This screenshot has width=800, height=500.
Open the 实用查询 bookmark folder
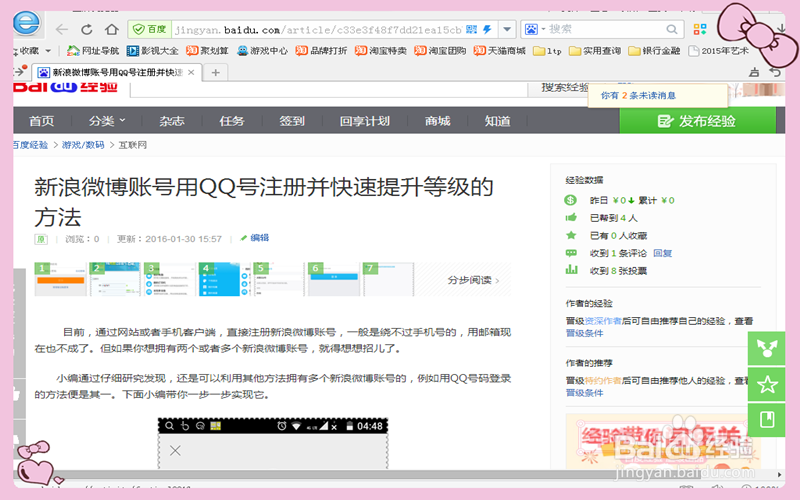point(595,51)
